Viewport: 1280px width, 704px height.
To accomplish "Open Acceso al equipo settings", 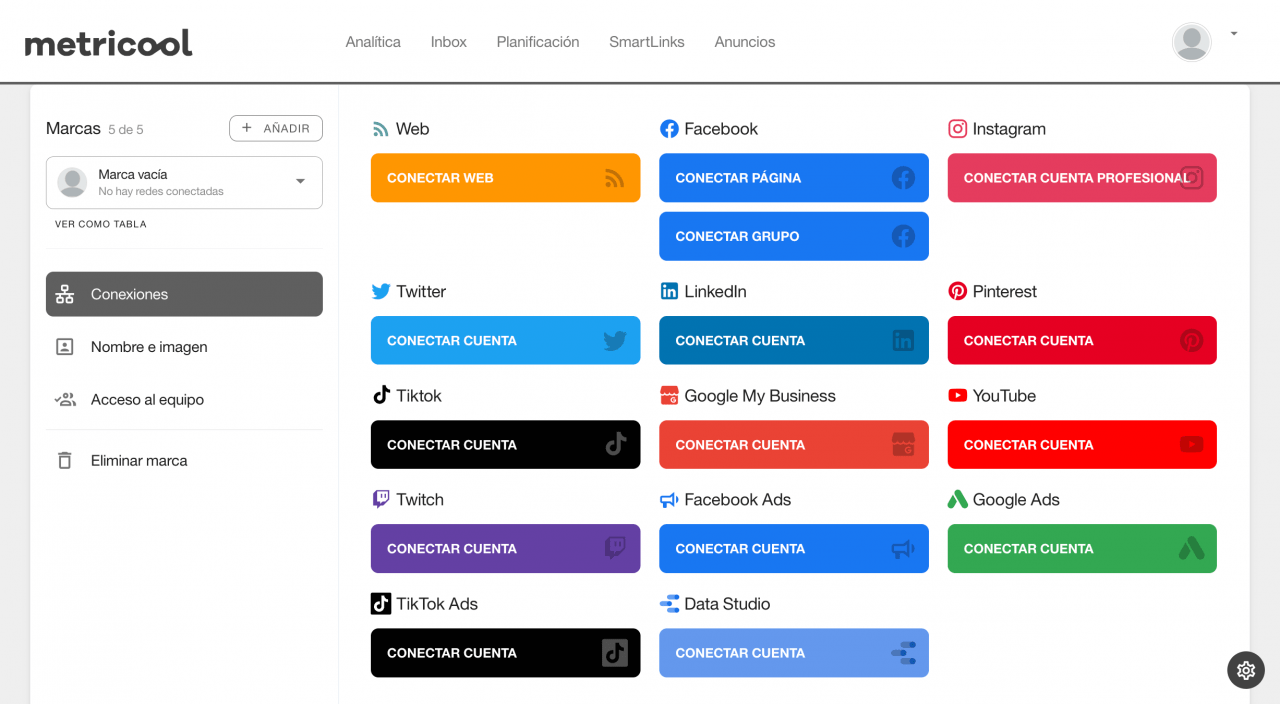I will [147, 400].
